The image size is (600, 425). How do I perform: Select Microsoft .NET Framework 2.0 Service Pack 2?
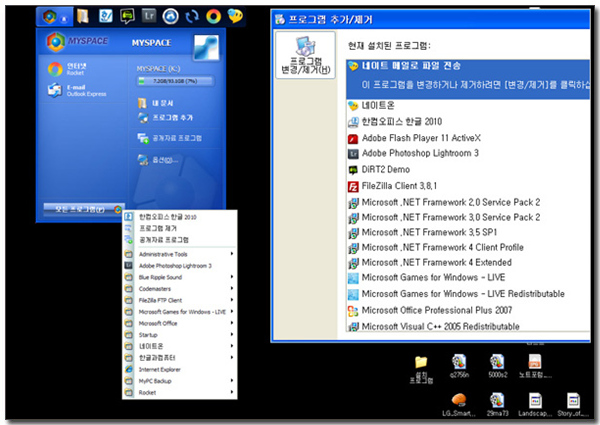point(468,202)
